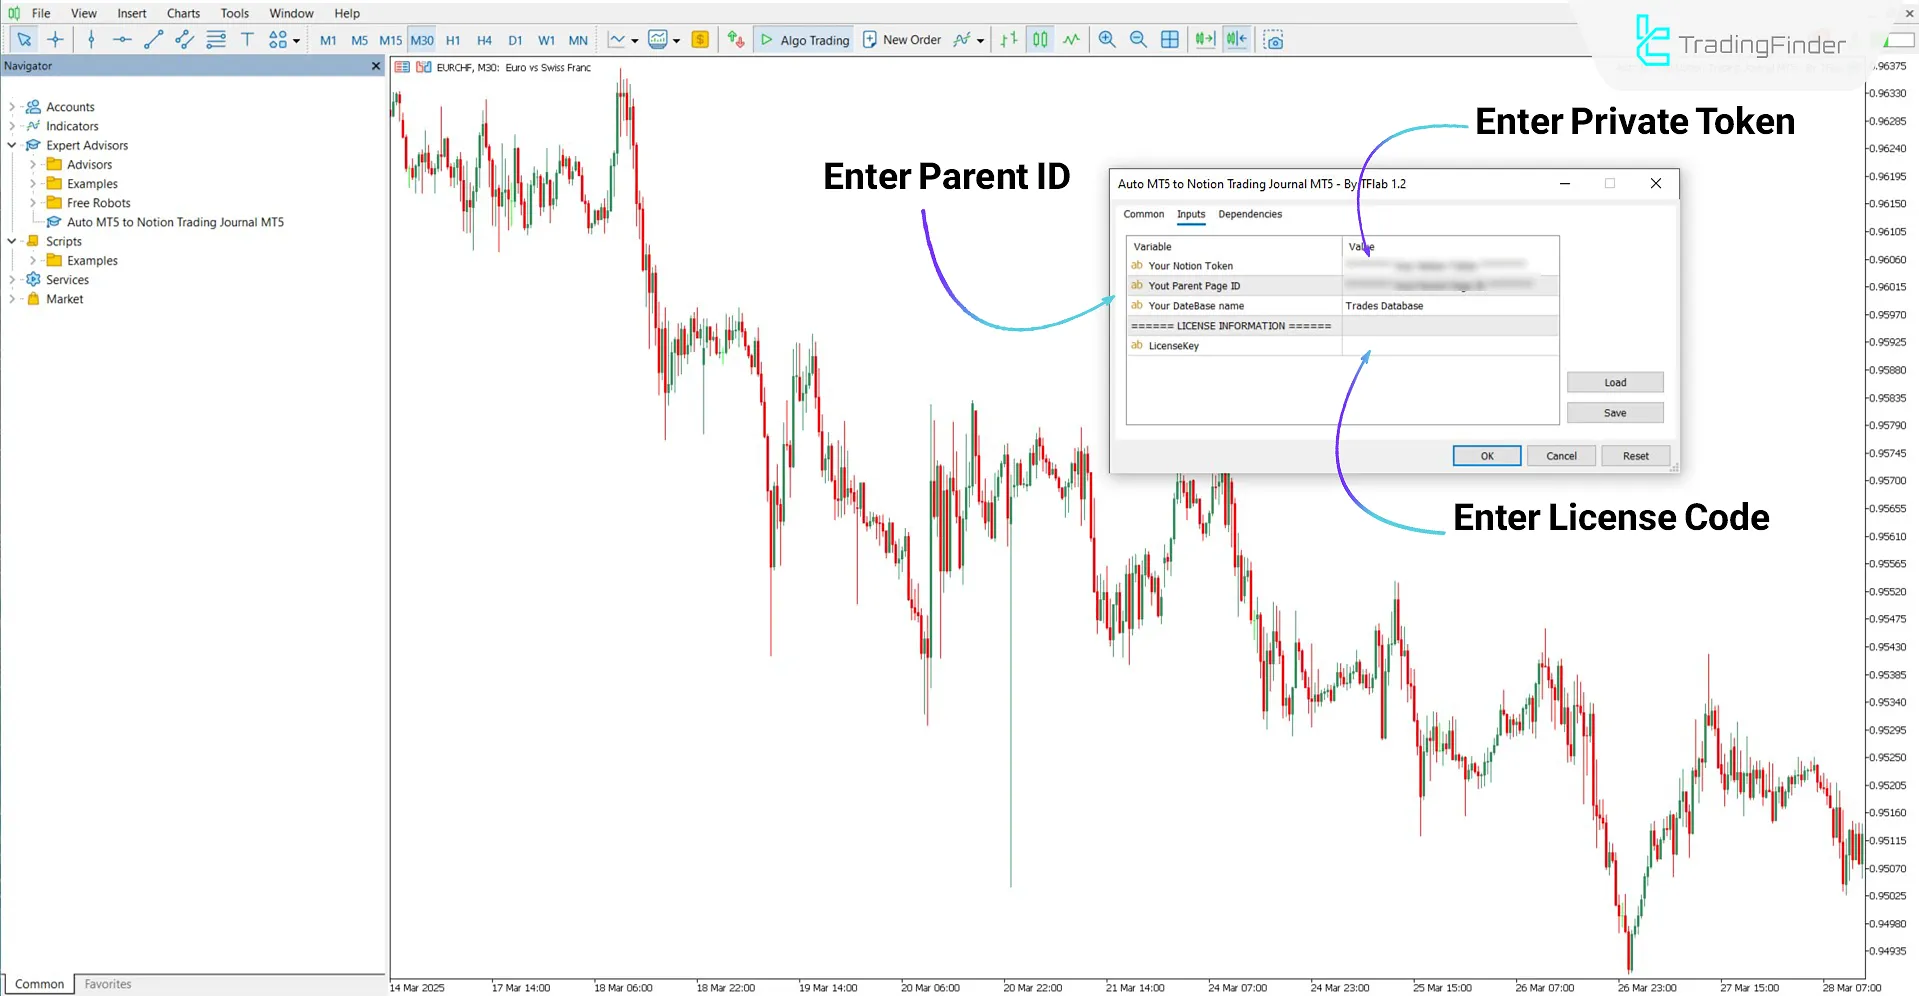Select the Trendline drawing tool
The image size is (1919, 996).
tap(153, 39)
